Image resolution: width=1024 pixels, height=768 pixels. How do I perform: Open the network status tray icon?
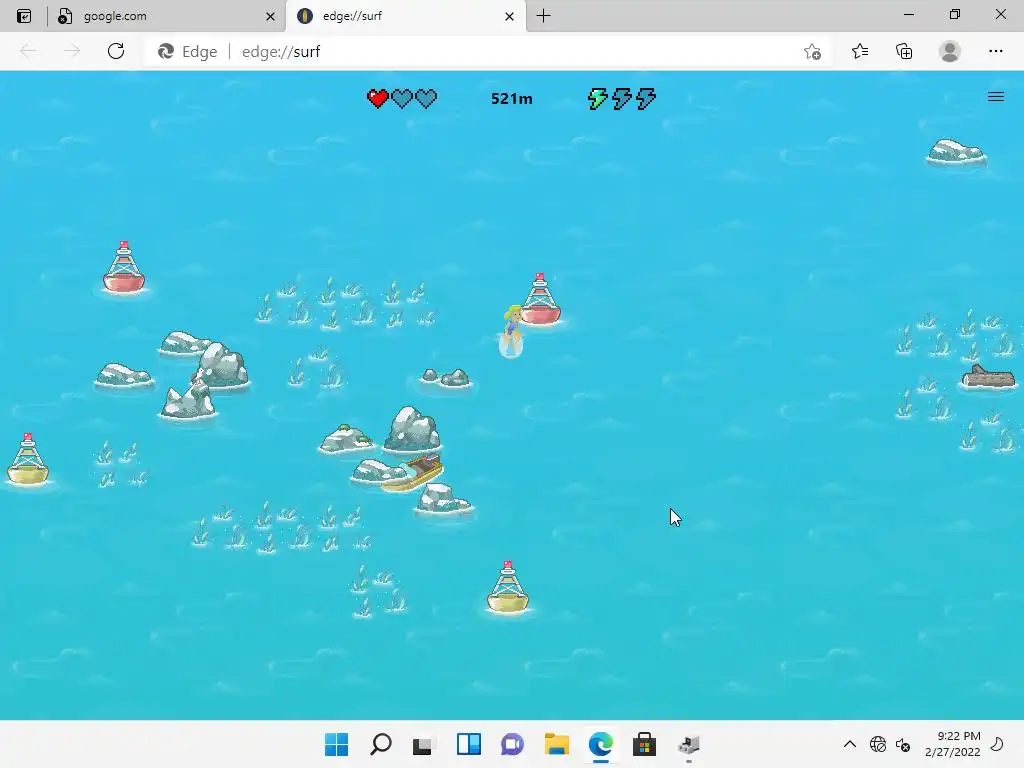[x=878, y=744]
